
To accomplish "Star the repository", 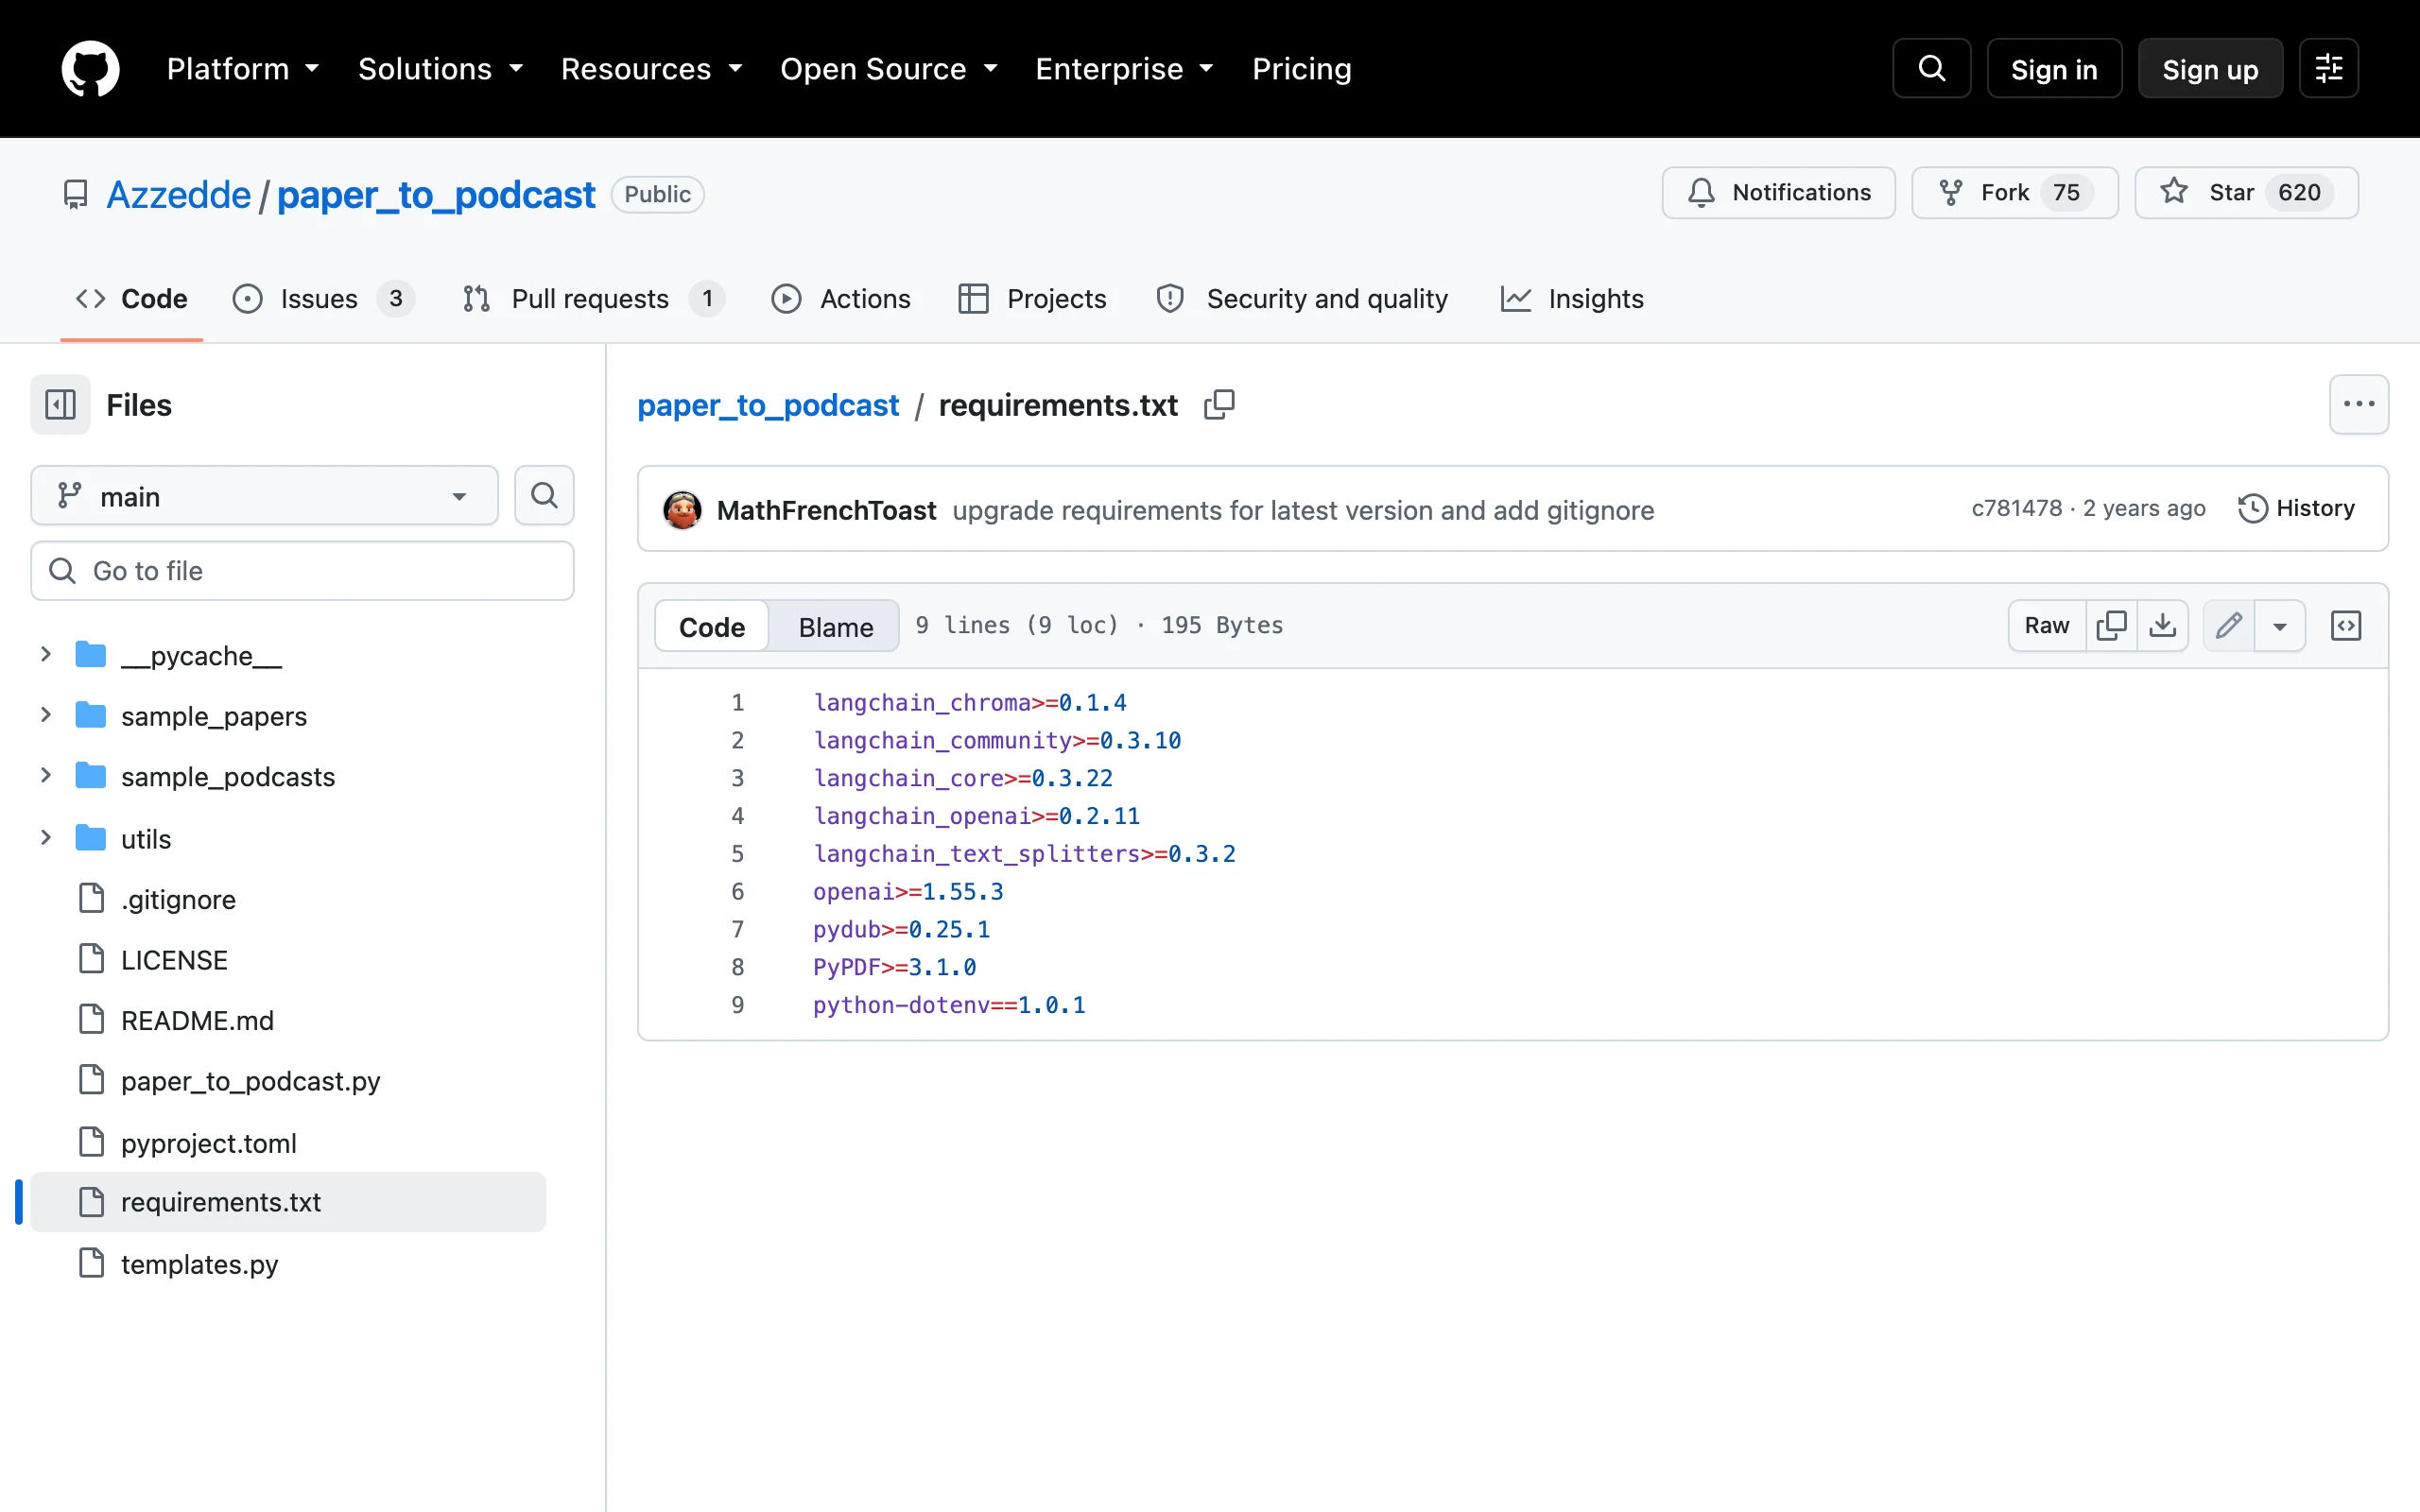I will click(2246, 192).
